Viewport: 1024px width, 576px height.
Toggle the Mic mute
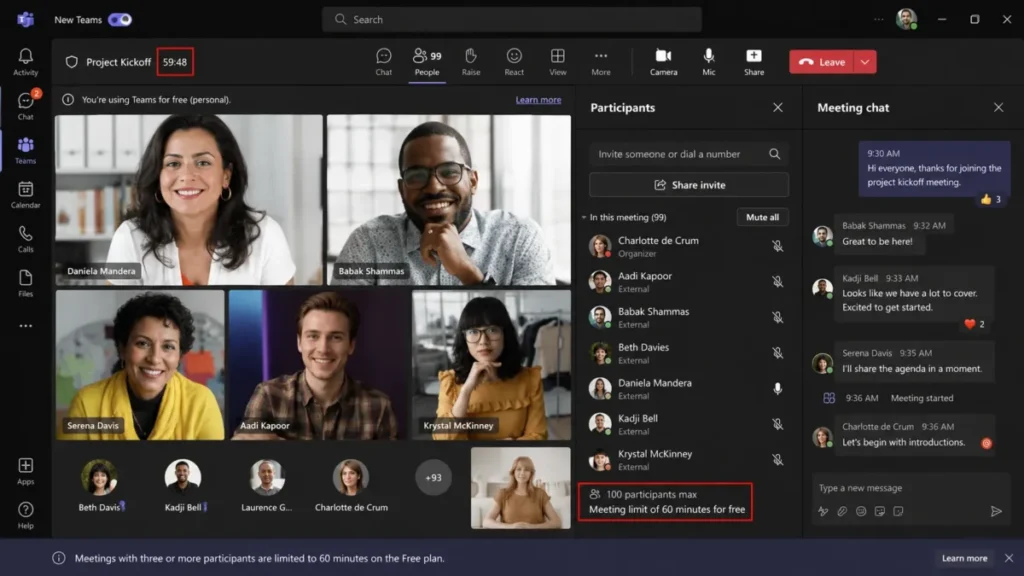tap(709, 62)
